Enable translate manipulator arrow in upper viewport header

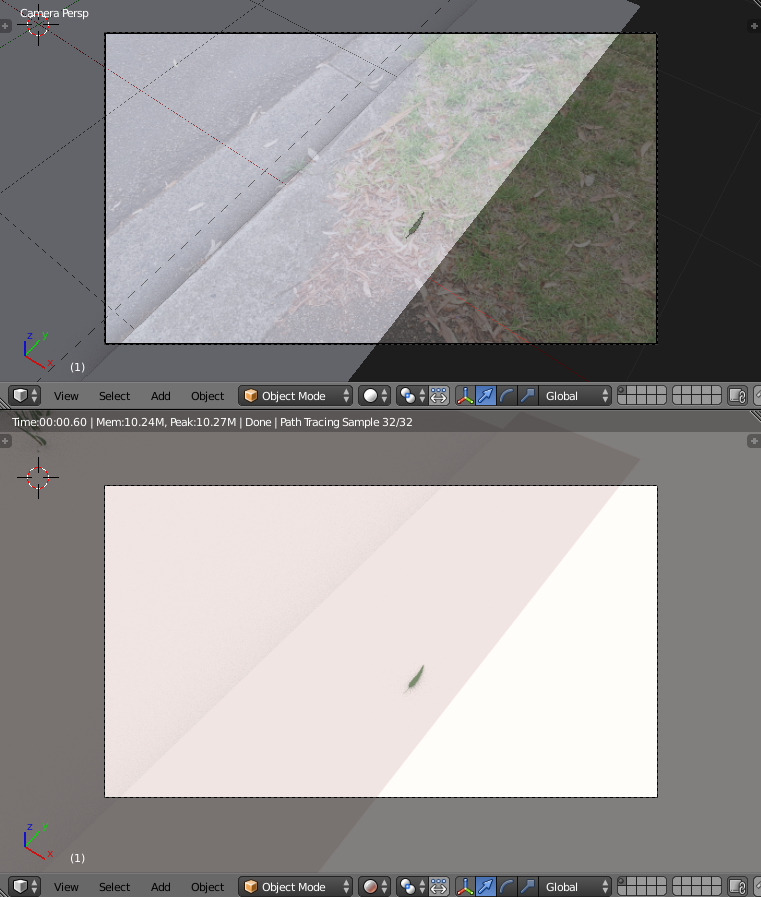tap(486, 396)
